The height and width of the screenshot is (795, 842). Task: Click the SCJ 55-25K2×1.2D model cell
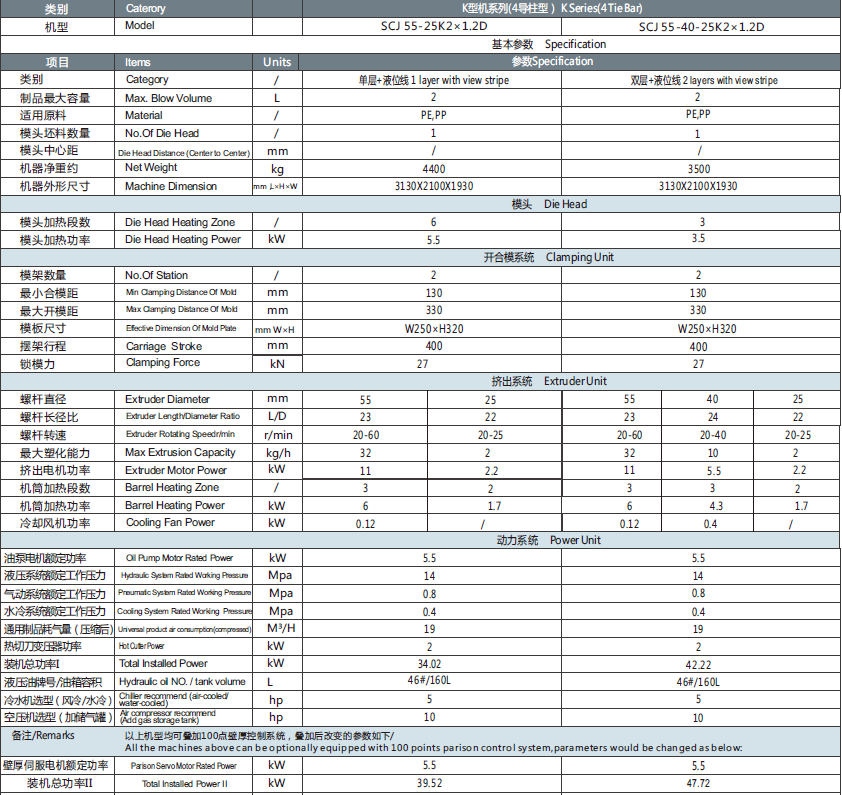click(433, 27)
